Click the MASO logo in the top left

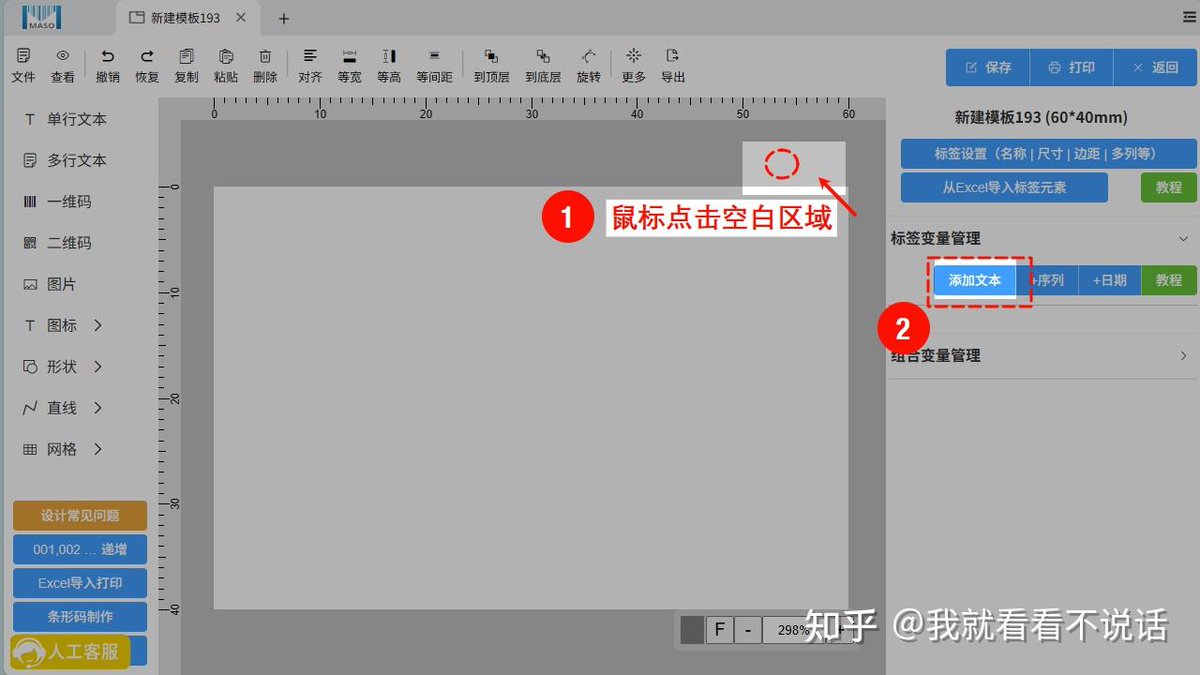[41, 17]
